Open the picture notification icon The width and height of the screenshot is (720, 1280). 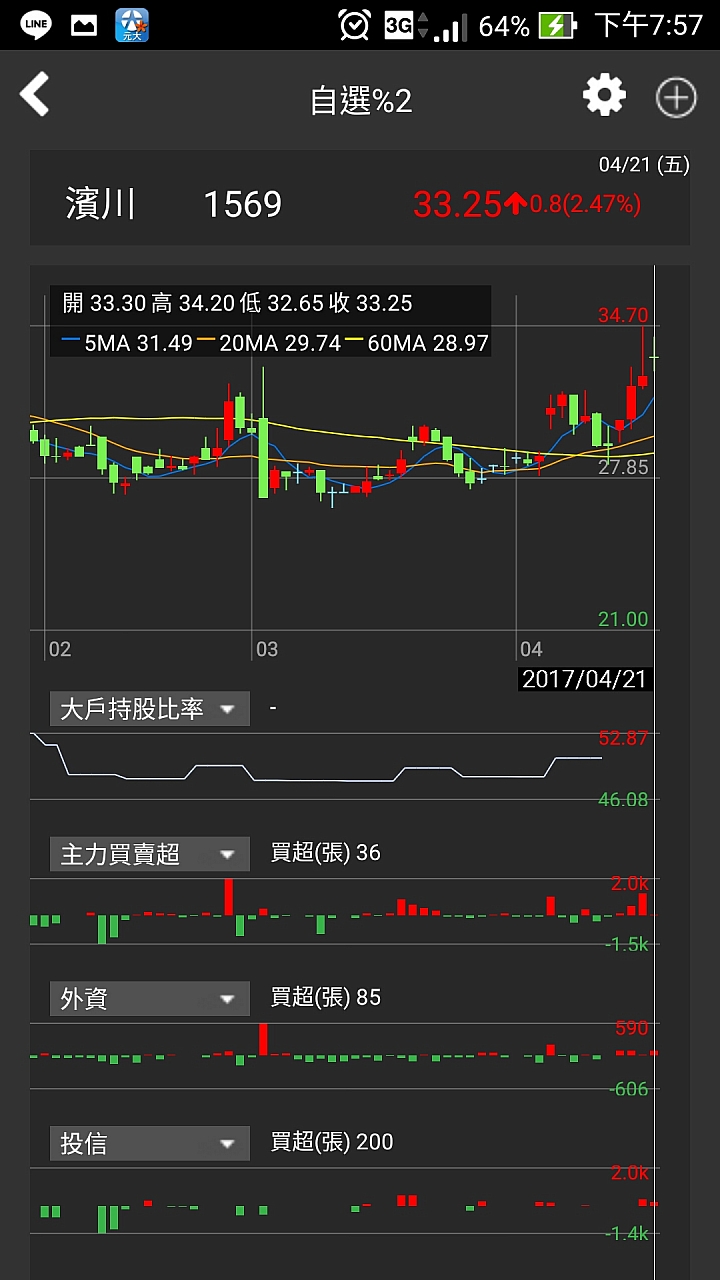pyautogui.click(x=83, y=25)
